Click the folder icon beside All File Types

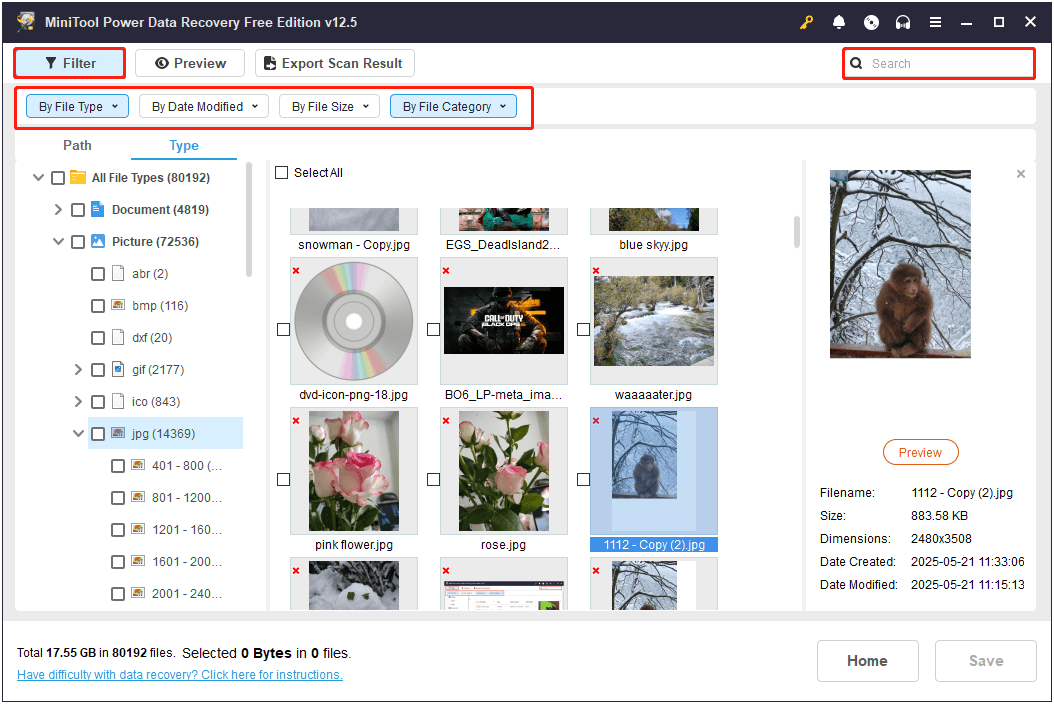click(78, 177)
